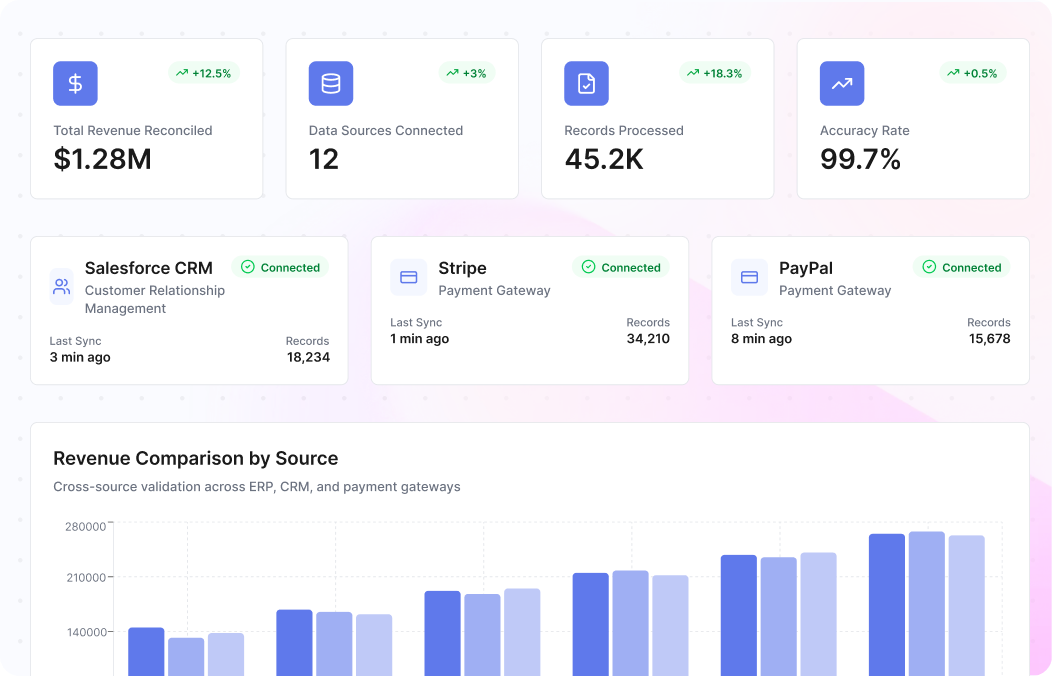Click the users icon beside Salesforce CRM
Viewport: 1052px width, 676px height.
click(62, 286)
